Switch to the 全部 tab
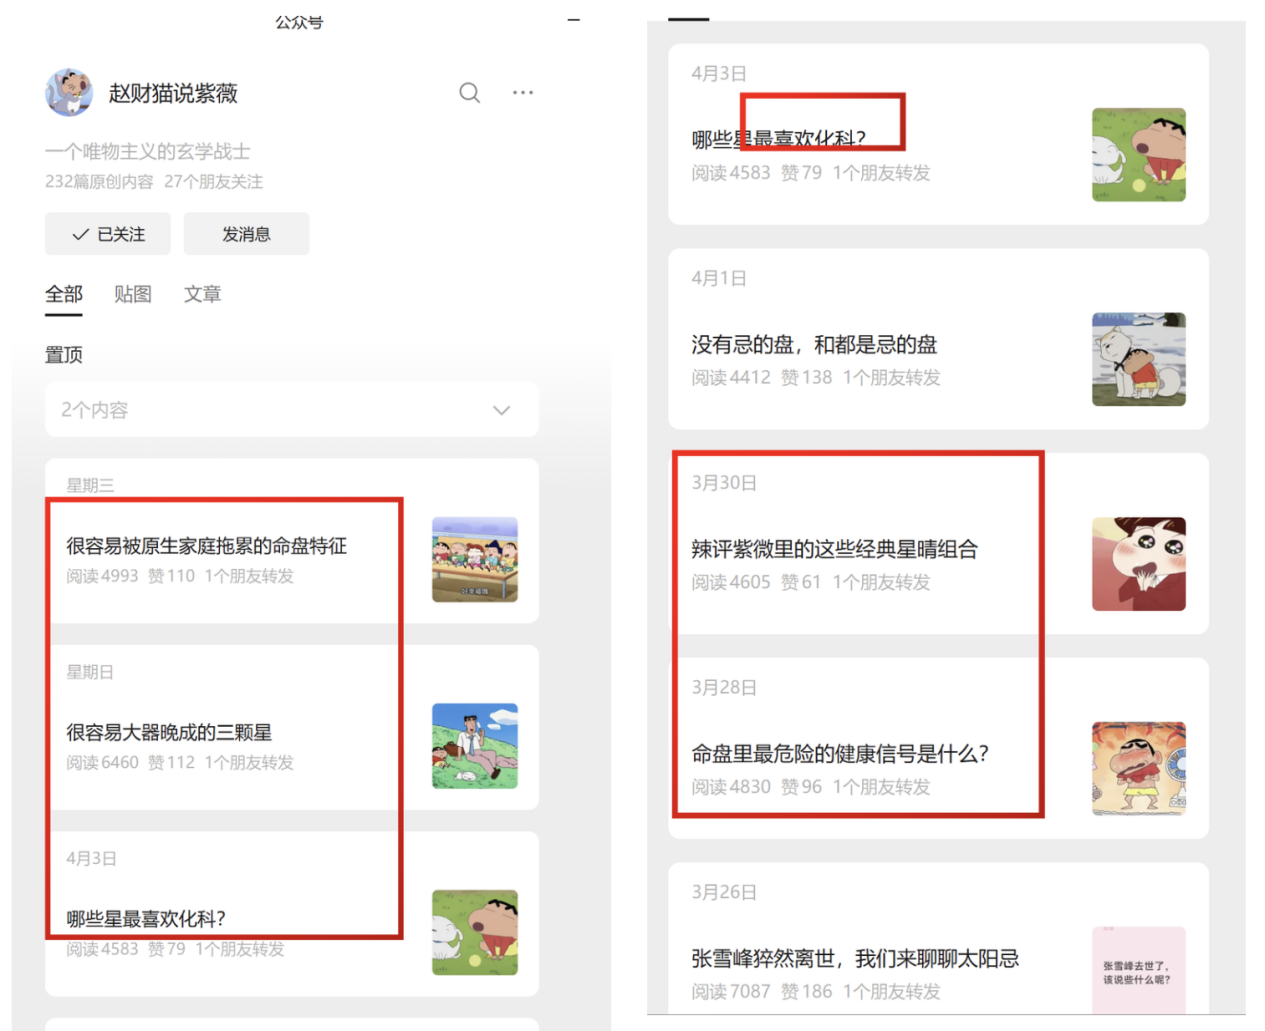This screenshot has height=1031, width=1265. pyautogui.click(x=63, y=294)
